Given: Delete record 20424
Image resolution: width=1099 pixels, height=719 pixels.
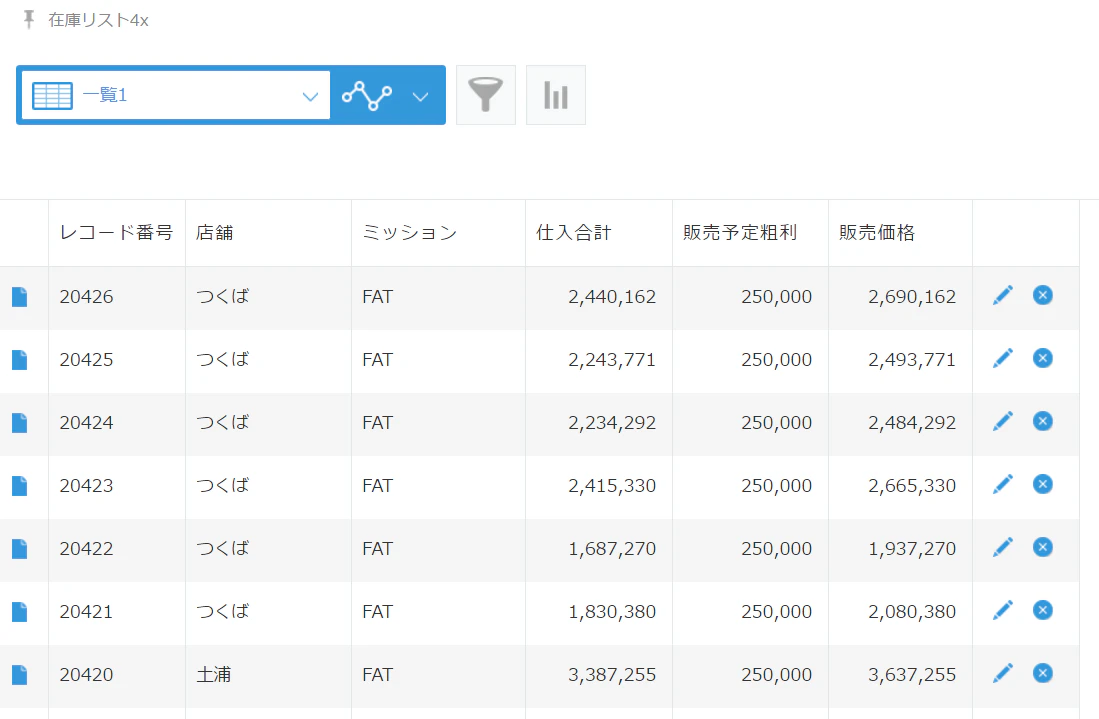Looking at the screenshot, I should tap(1043, 421).
